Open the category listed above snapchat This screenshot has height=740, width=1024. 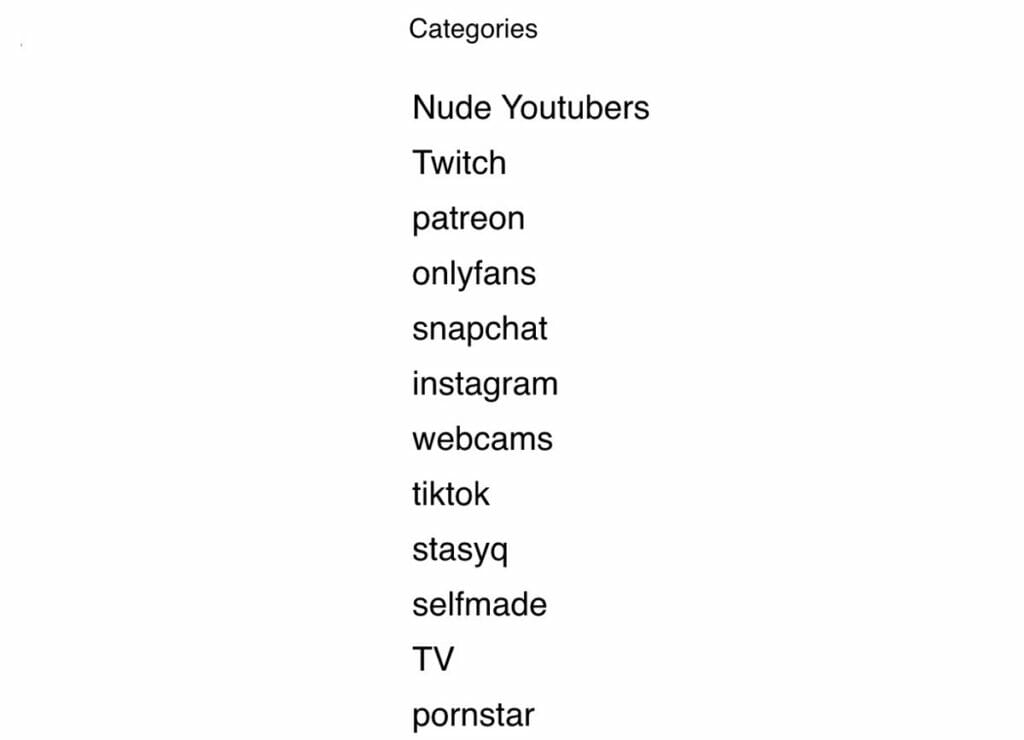(x=474, y=274)
